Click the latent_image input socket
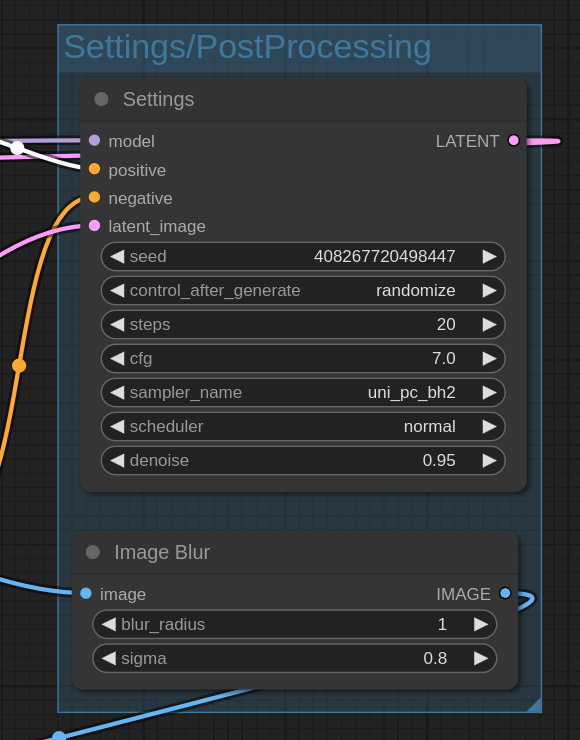 tap(94, 226)
